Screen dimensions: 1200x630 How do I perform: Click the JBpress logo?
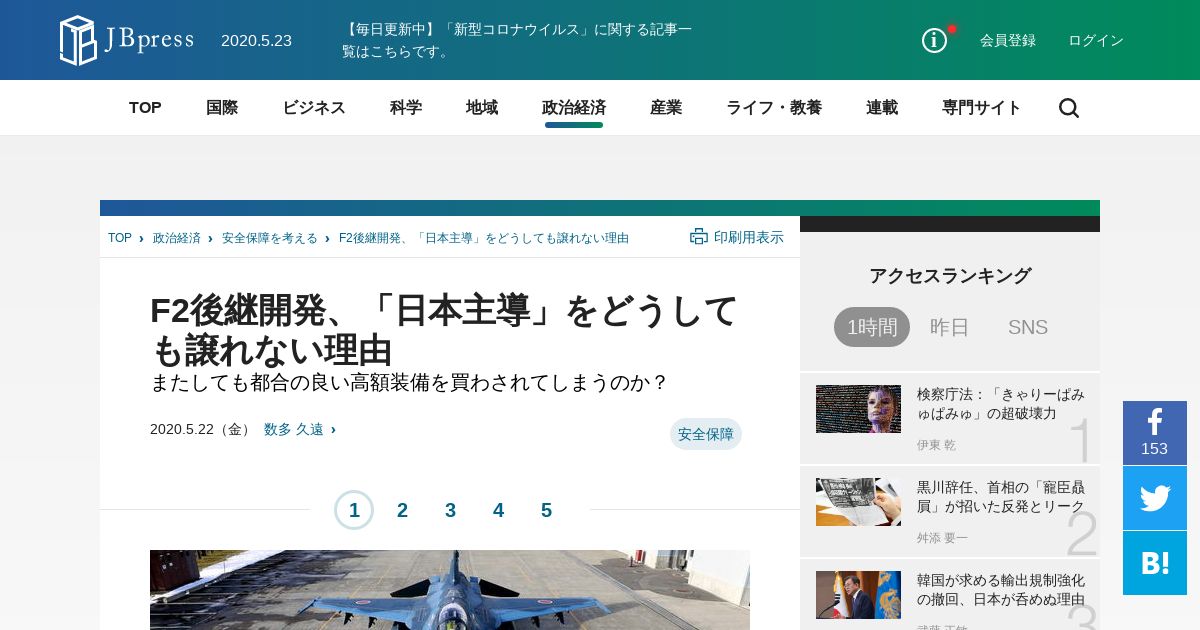pos(126,40)
